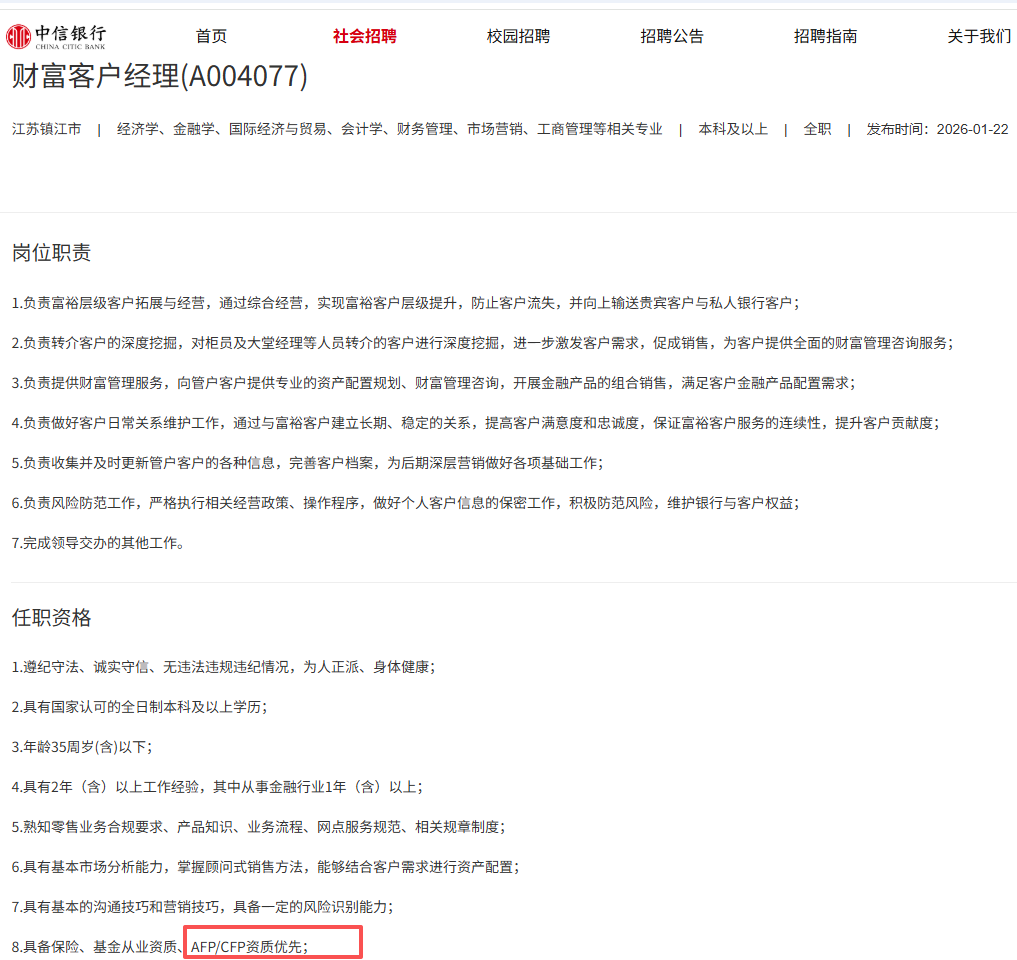Click the duty line about 风险防范工作
Screen dimensions: 1017x960
(405, 503)
